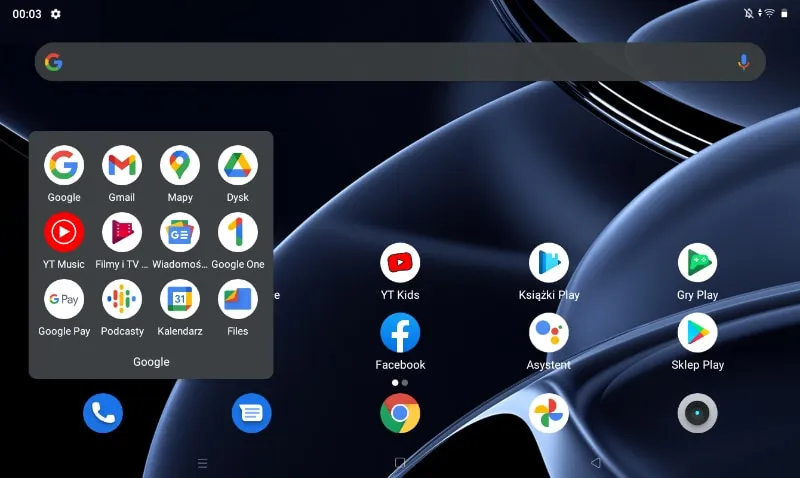This screenshot has width=800, height=478.
Task: Launch Mapy (Google Maps)
Action: coord(180,165)
